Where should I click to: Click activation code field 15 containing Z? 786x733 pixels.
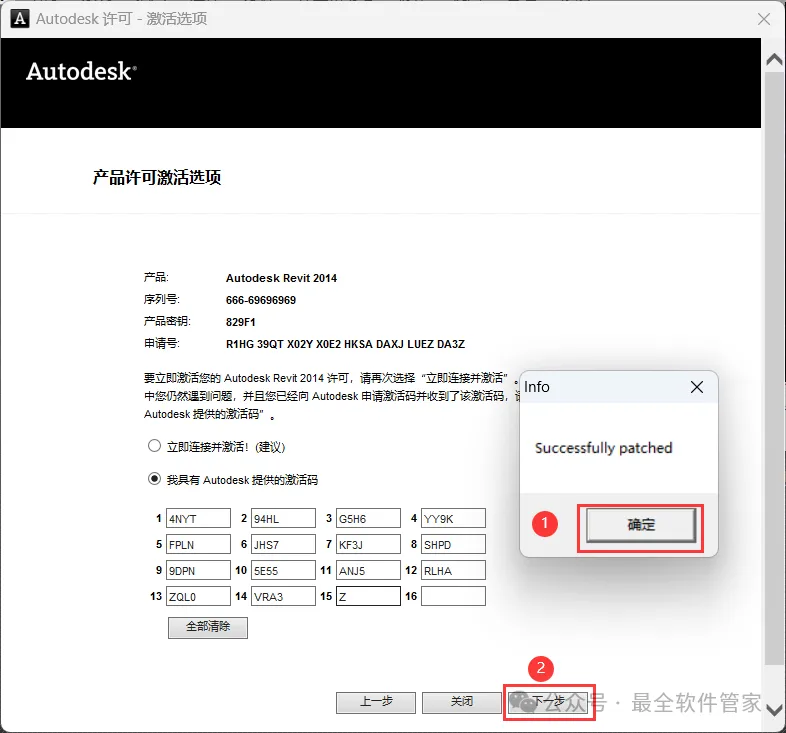click(368, 597)
